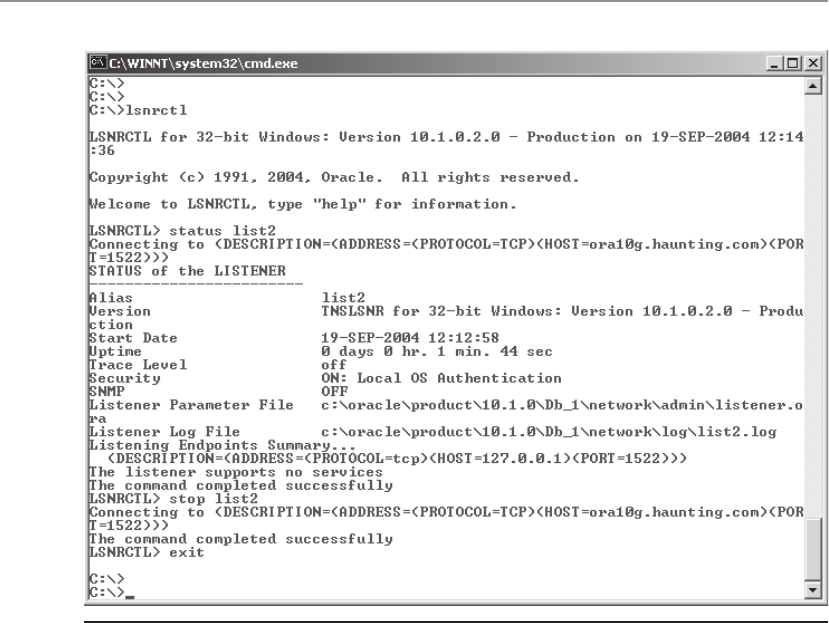Minimize the cmd.exe window
829x623 pixels.
[775, 63]
